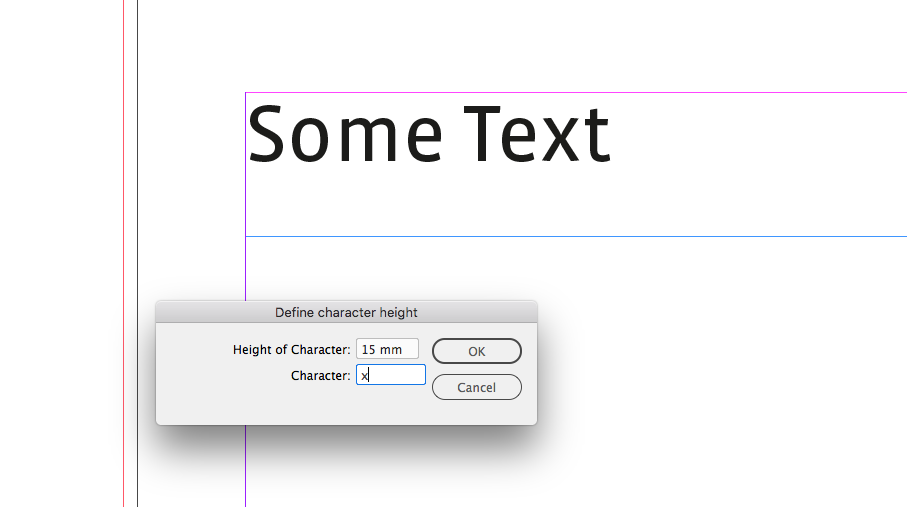Click the Character input field
This screenshot has width=907, height=507.
point(390,375)
